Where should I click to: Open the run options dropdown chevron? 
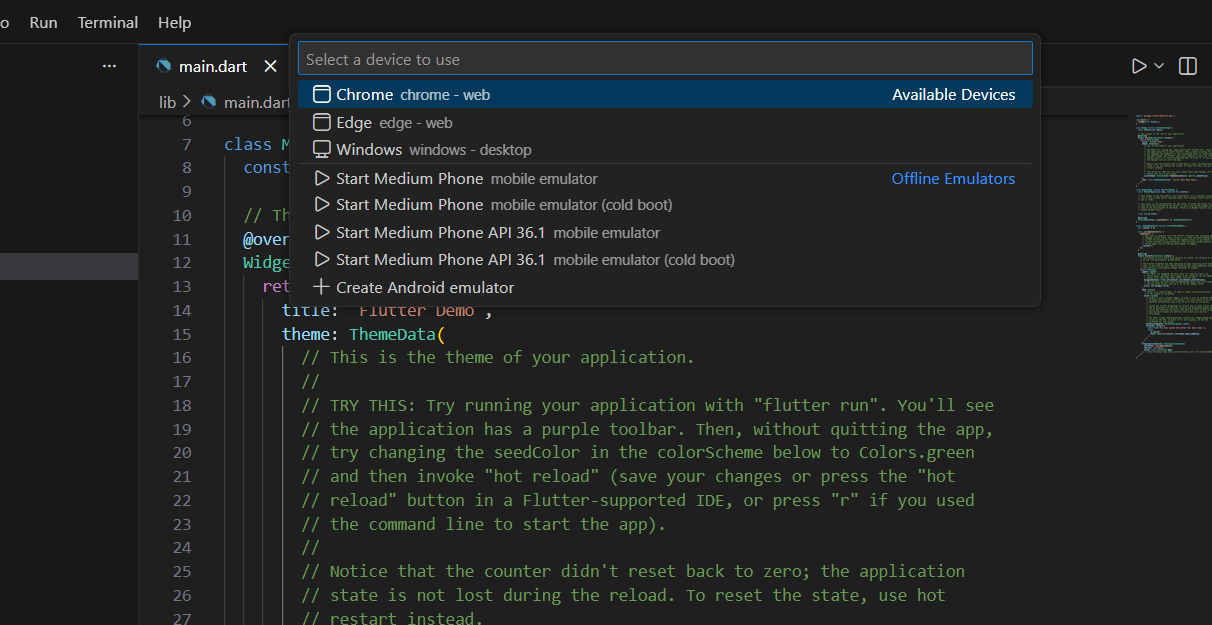[1160, 66]
